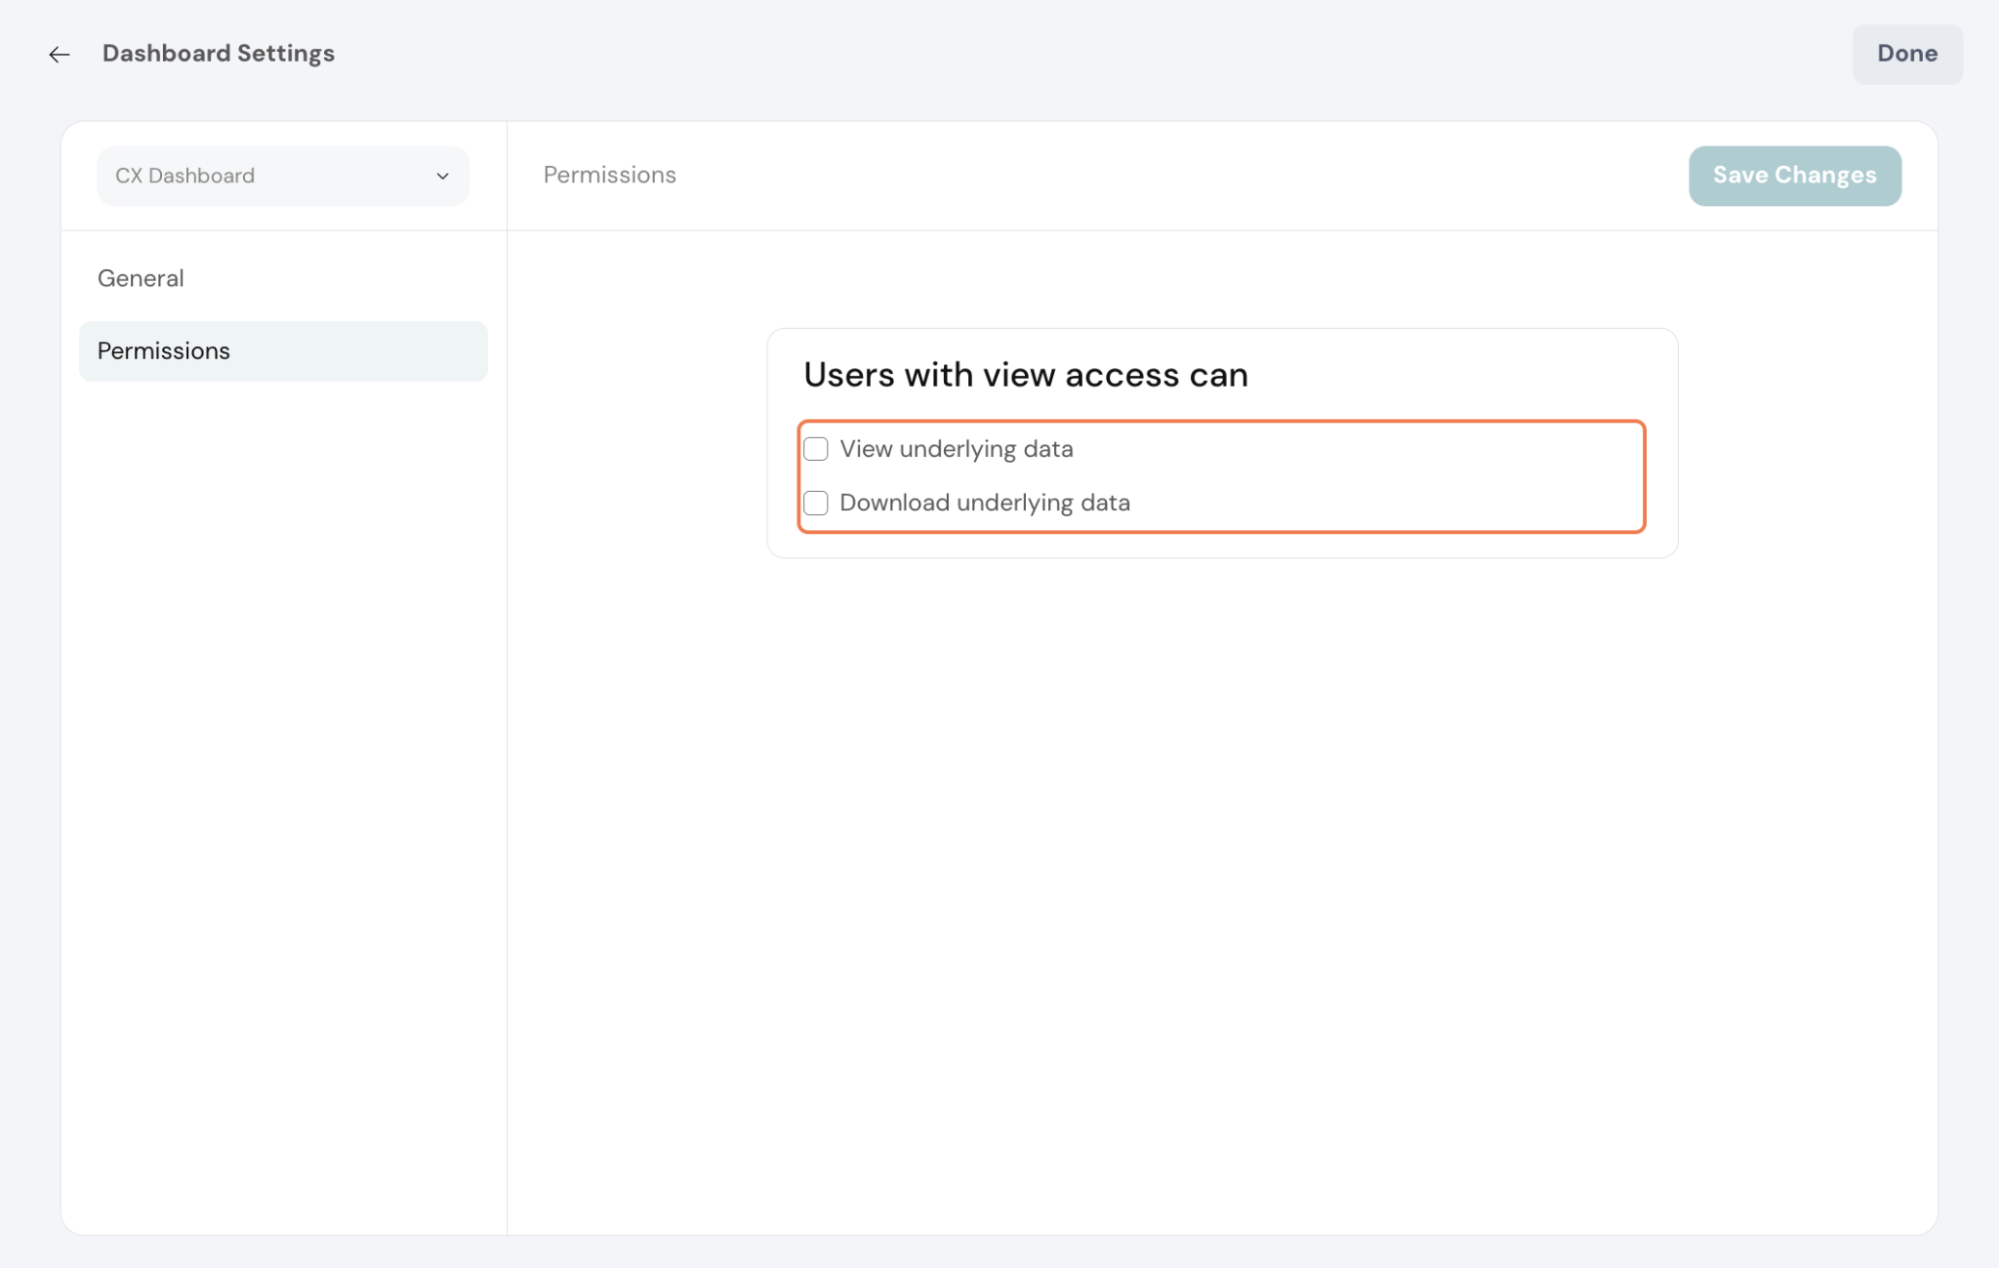Click the Dashboard Settings title
1999x1268 pixels.
click(218, 53)
